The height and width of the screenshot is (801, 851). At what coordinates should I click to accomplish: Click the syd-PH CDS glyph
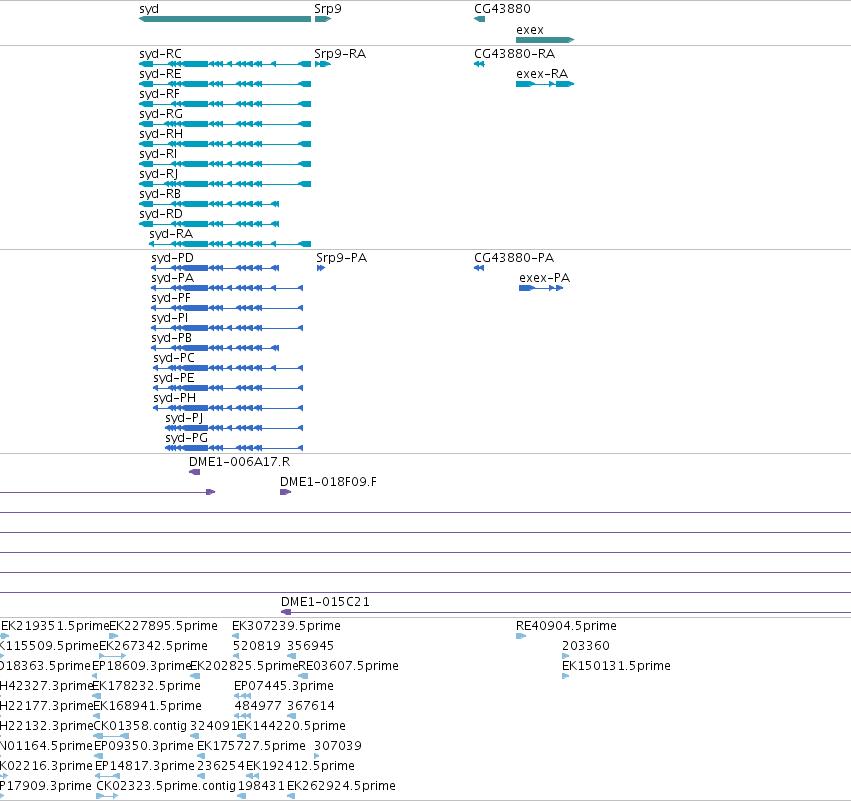point(228,408)
